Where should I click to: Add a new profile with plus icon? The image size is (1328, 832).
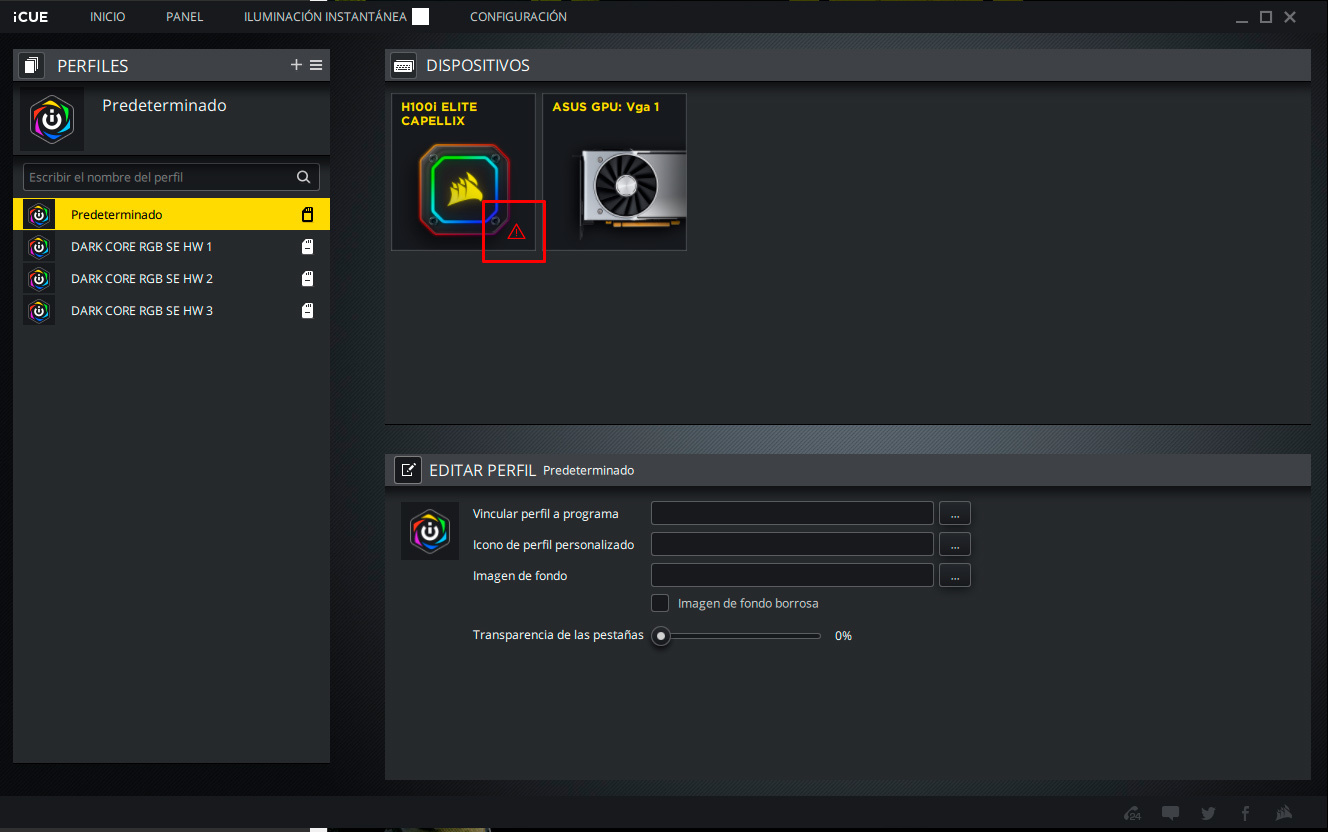coord(296,65)
